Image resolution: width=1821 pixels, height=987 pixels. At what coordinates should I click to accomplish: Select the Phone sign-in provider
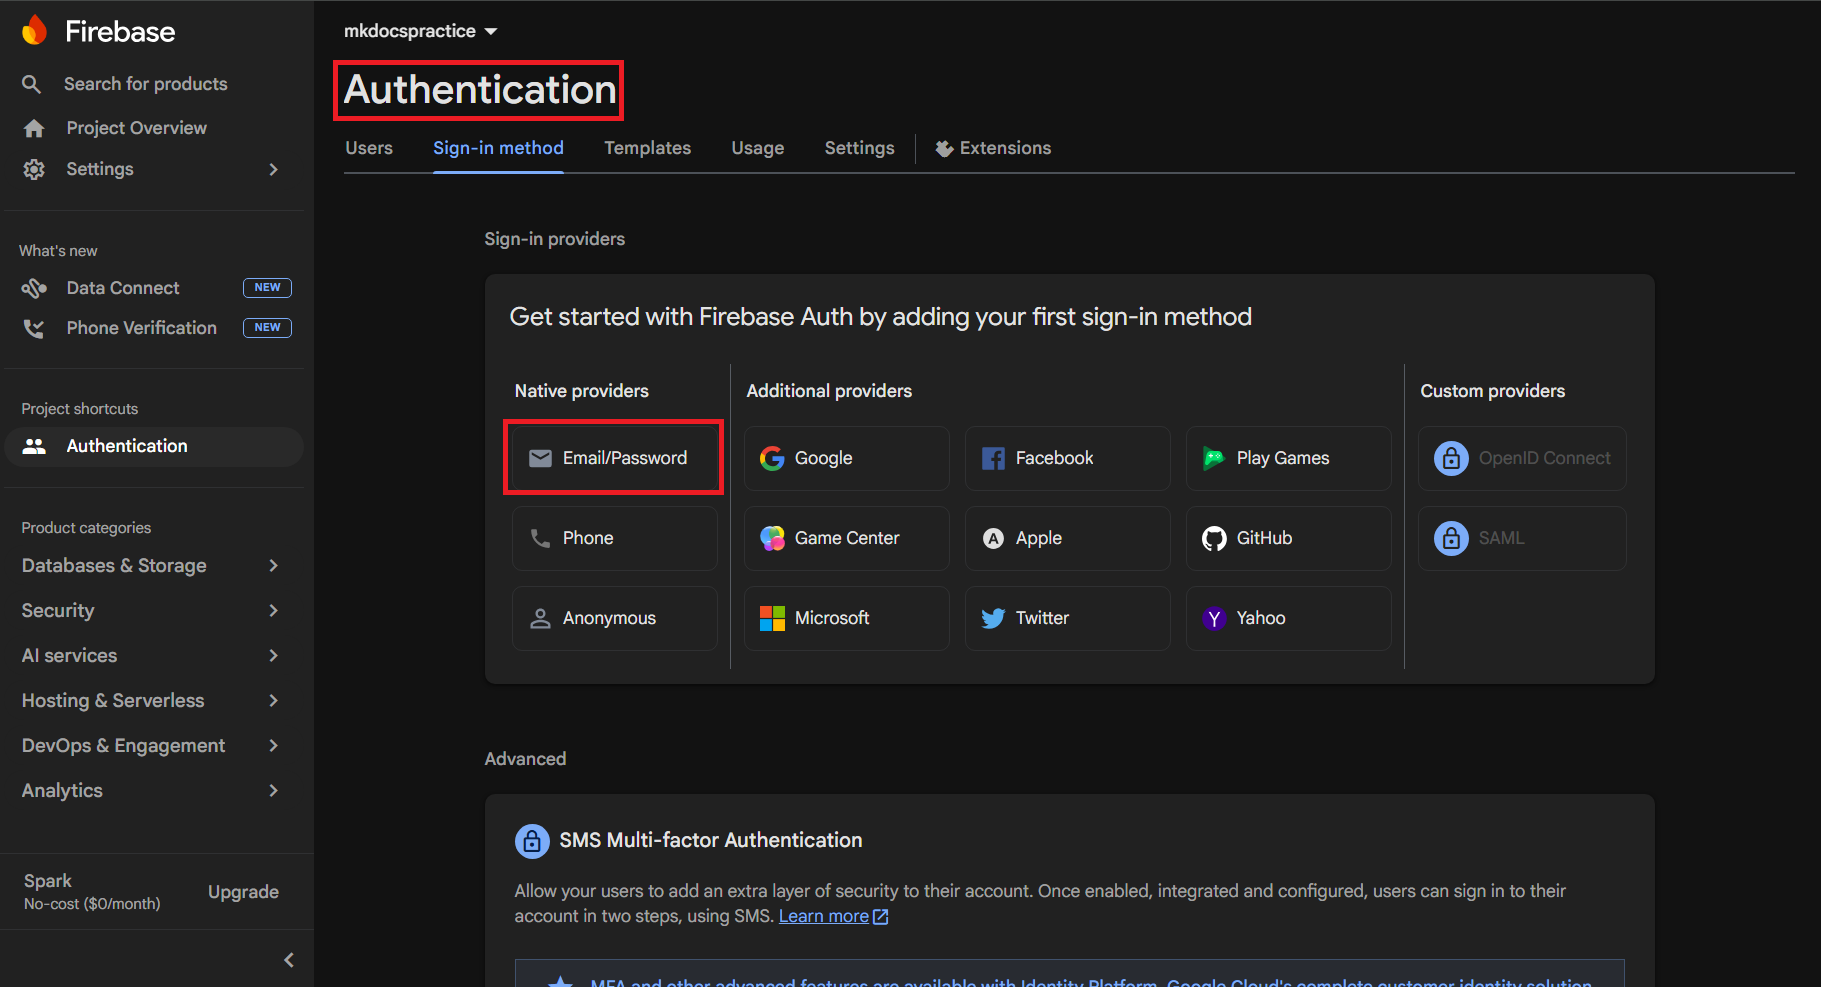click(613, 537)
